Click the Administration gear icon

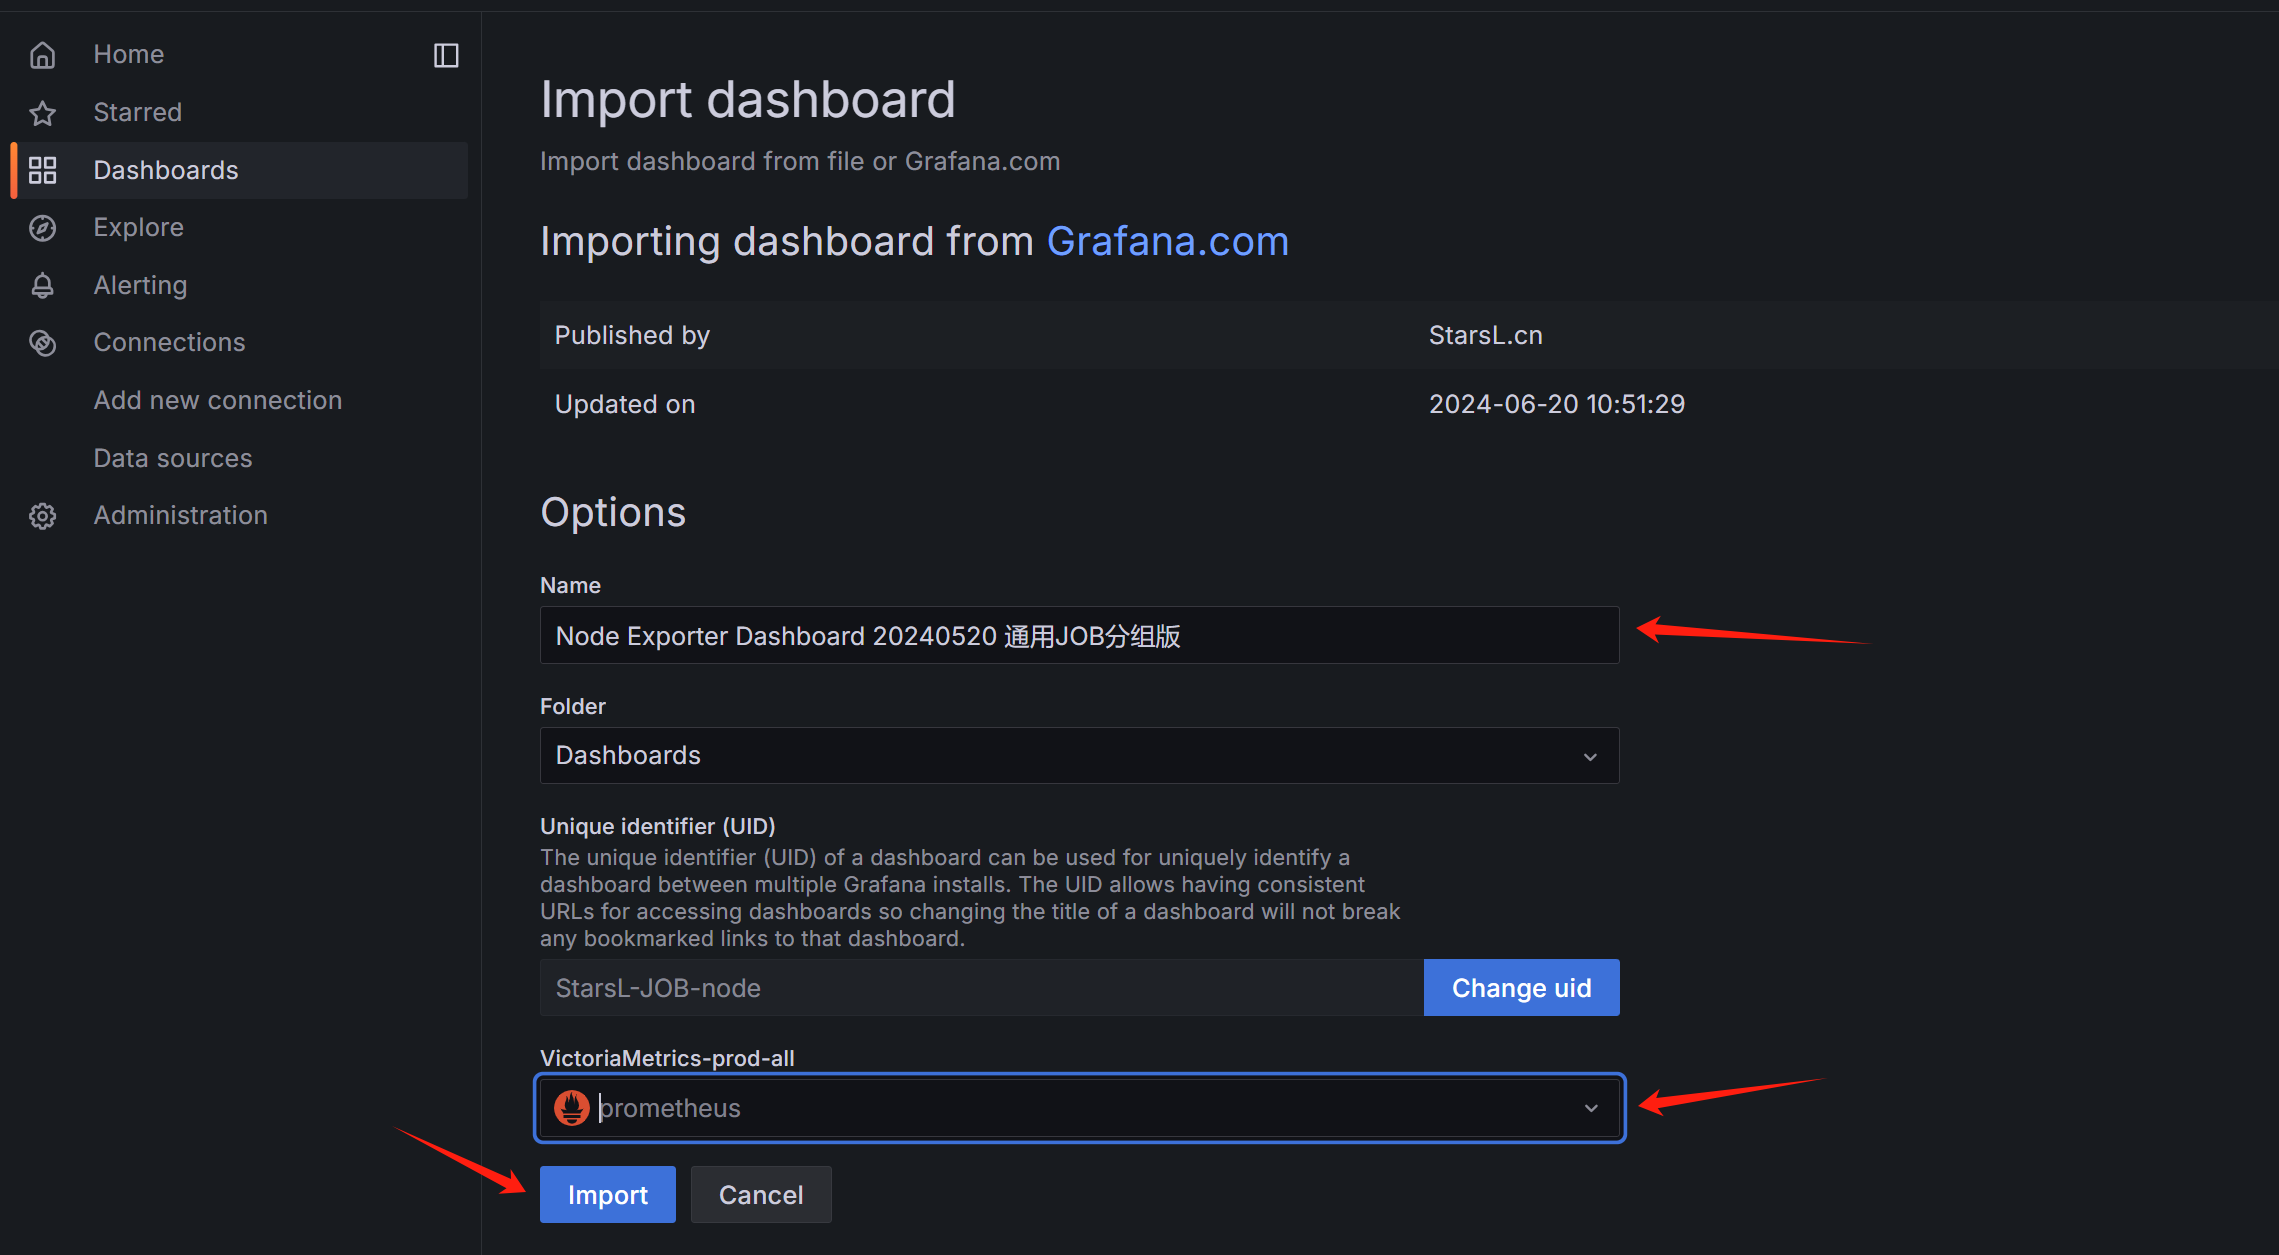(42, 516)
